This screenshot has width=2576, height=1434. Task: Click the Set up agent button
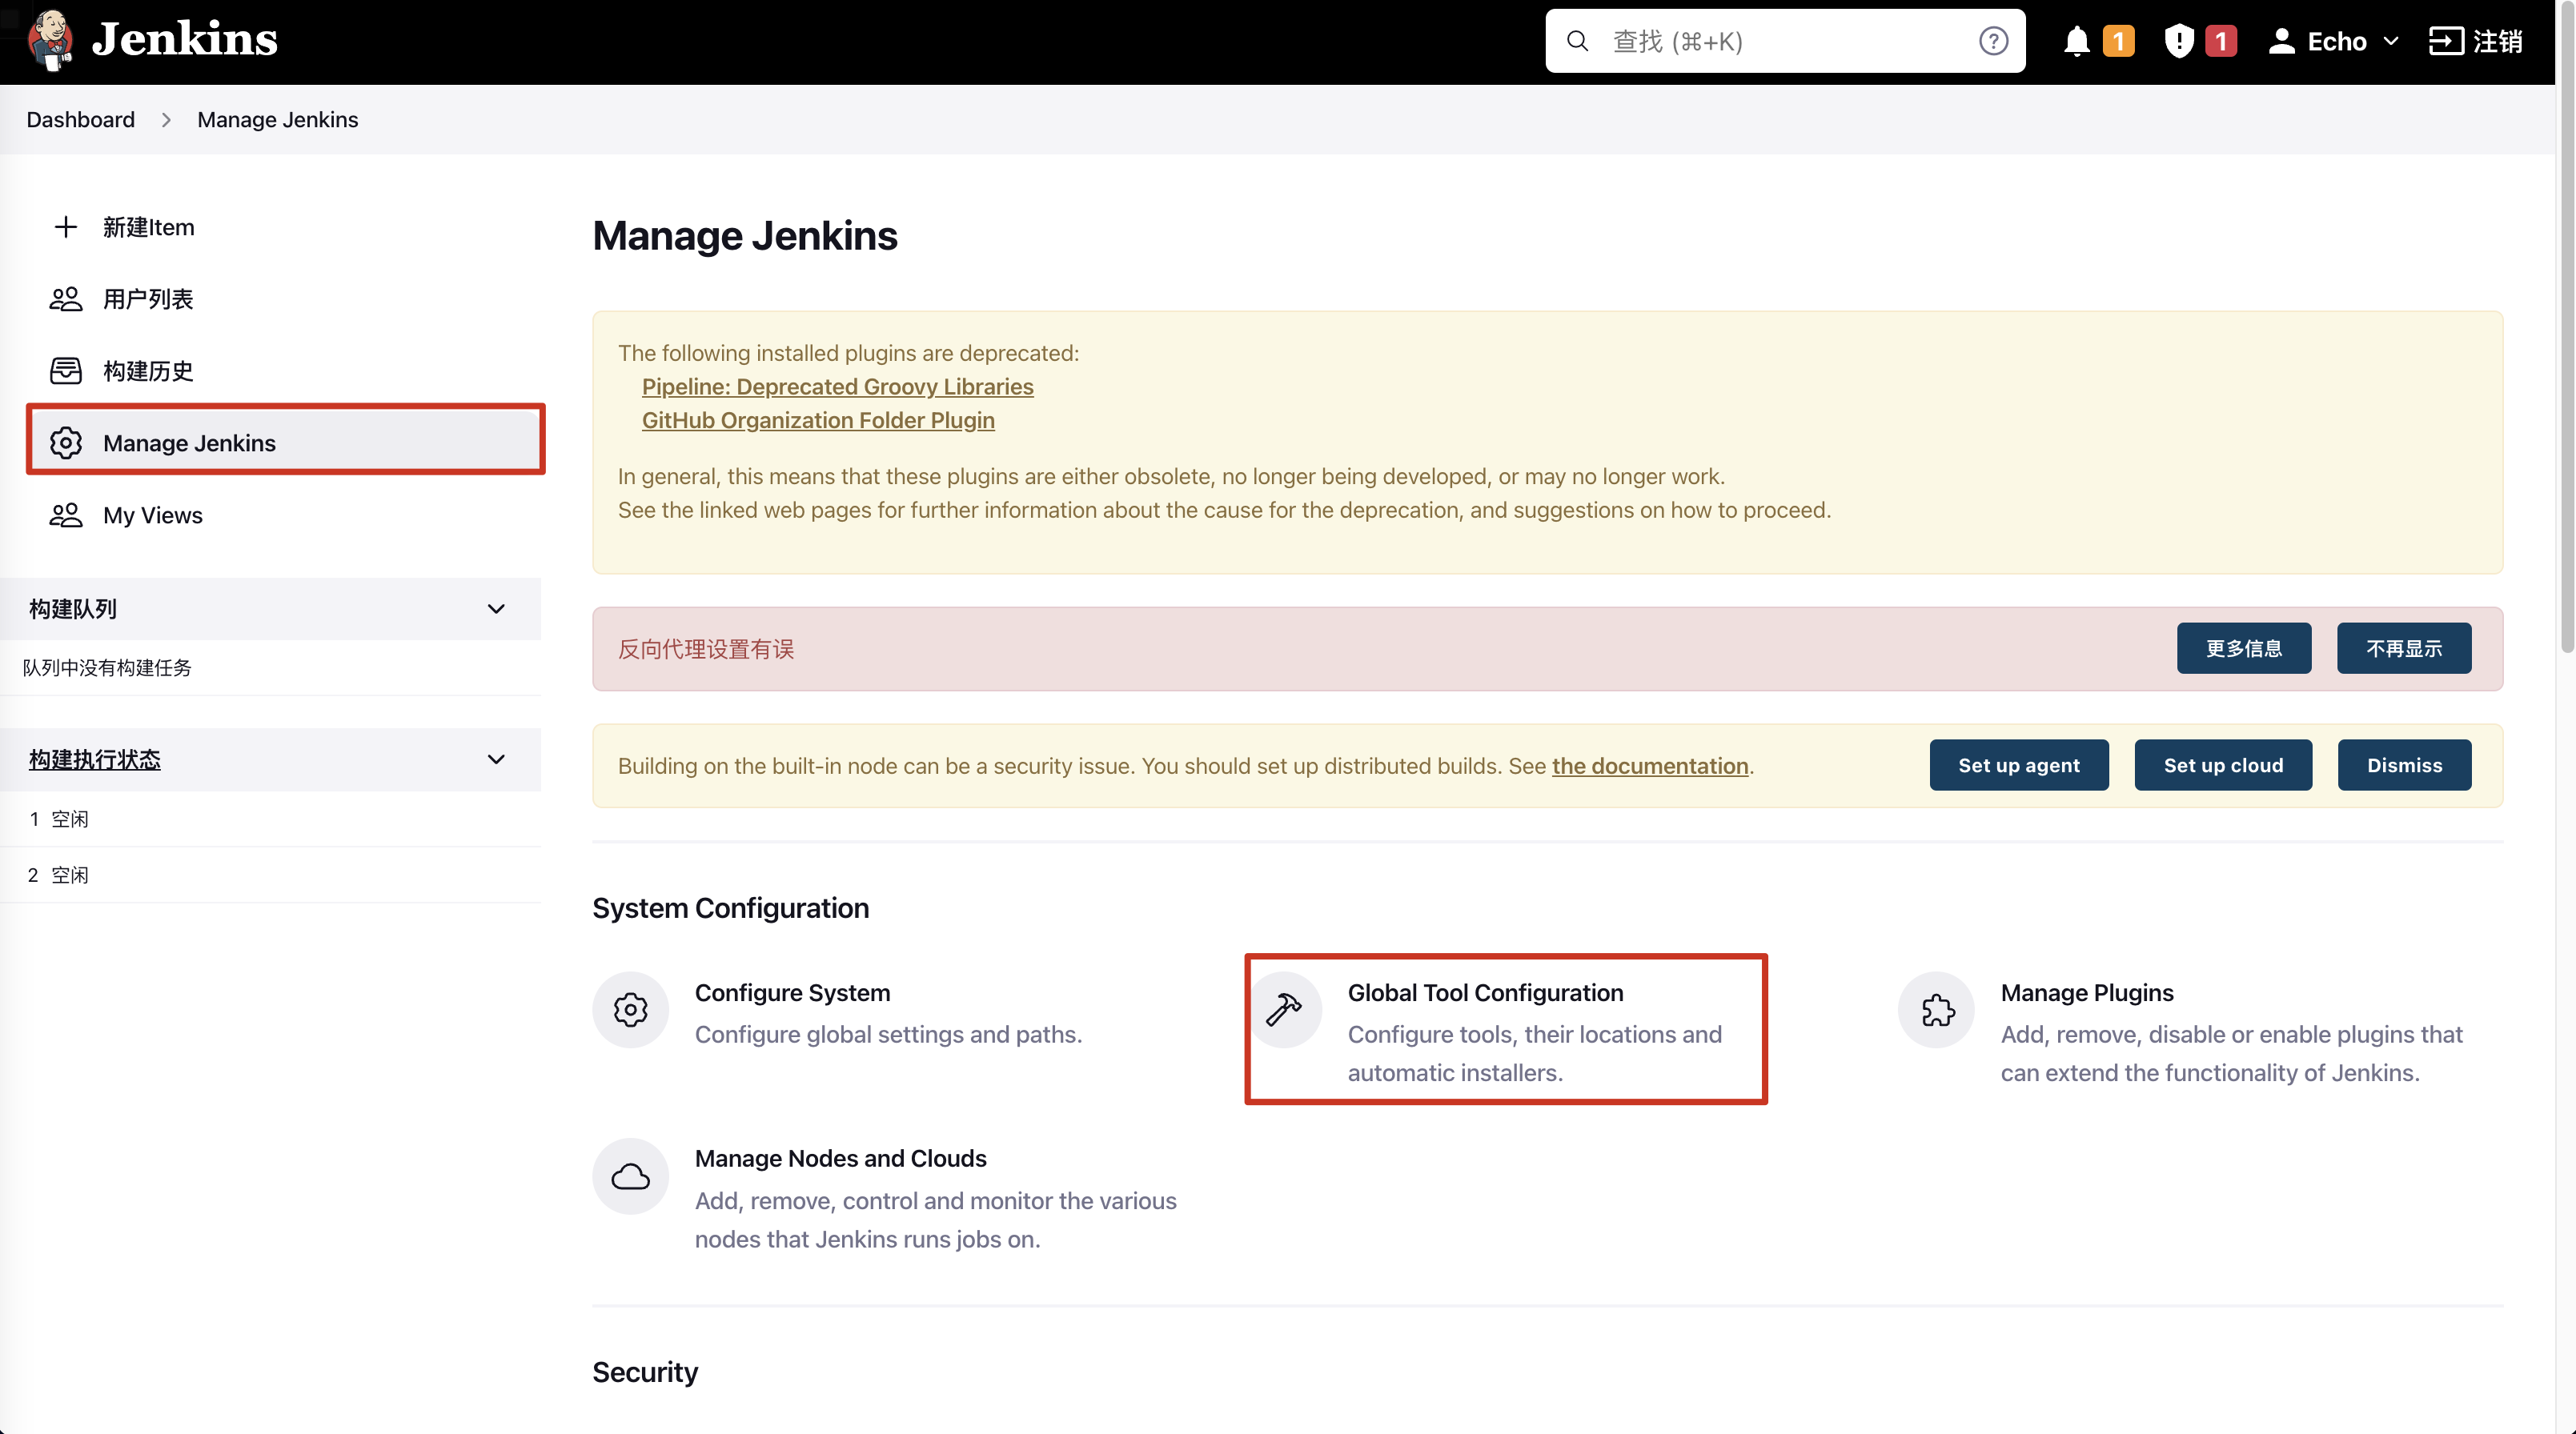pos(2020,765)
